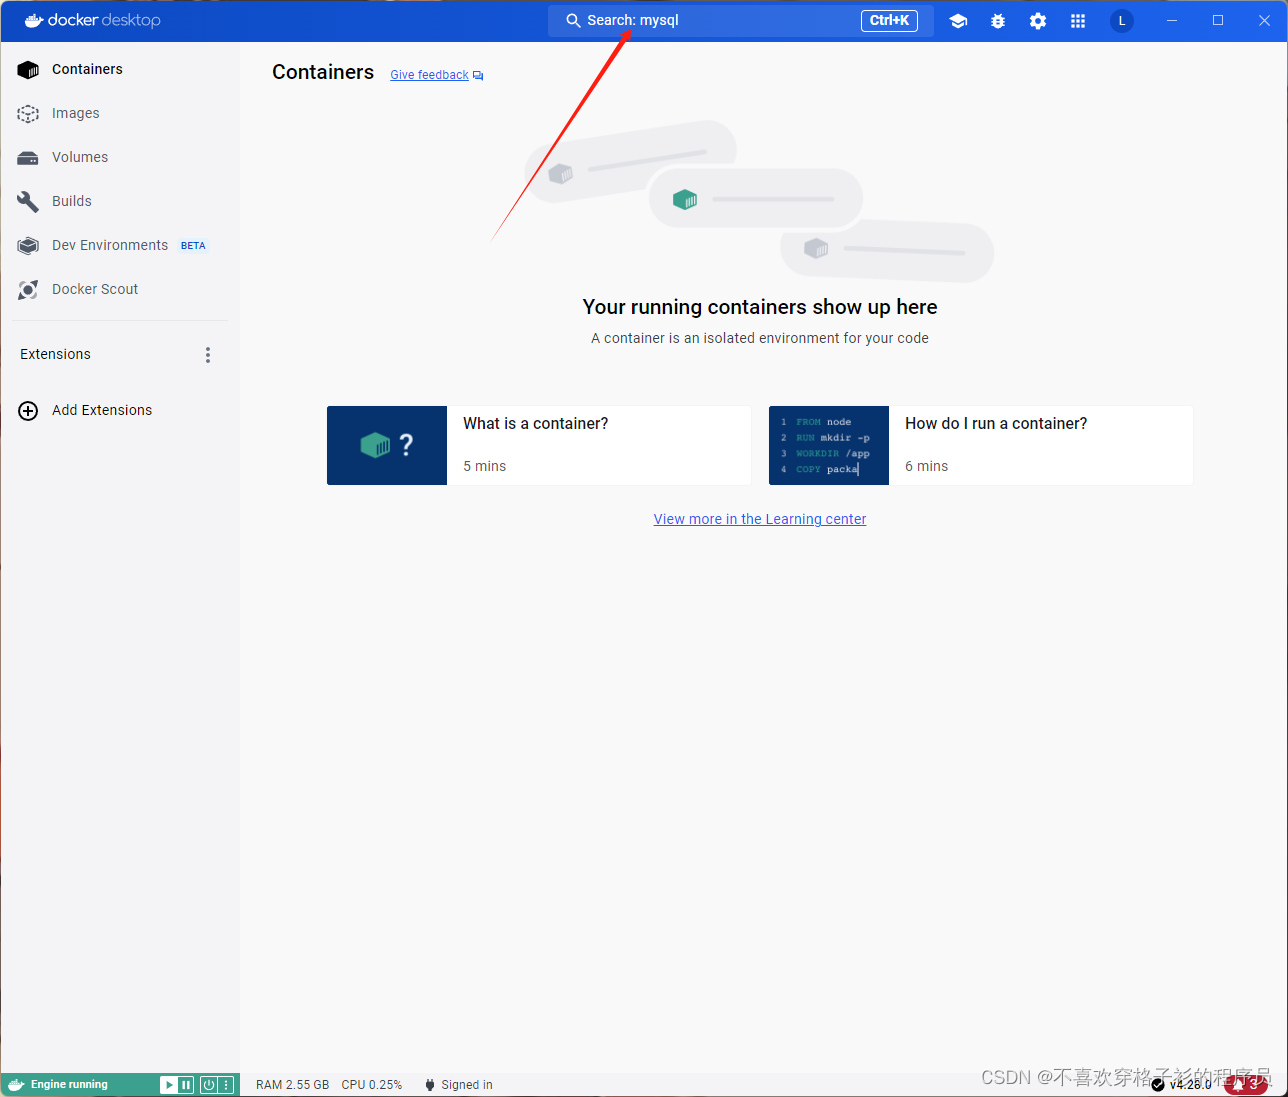1288x1097 pixels.
Task: Open the engine more options menu
Action: coord(226,1085)
